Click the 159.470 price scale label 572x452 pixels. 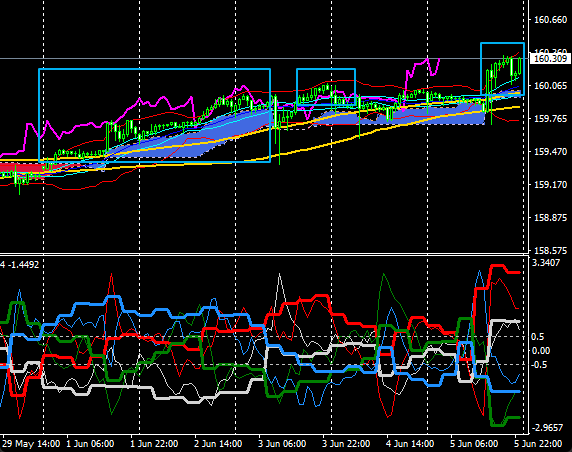click(x=550, y=151)
